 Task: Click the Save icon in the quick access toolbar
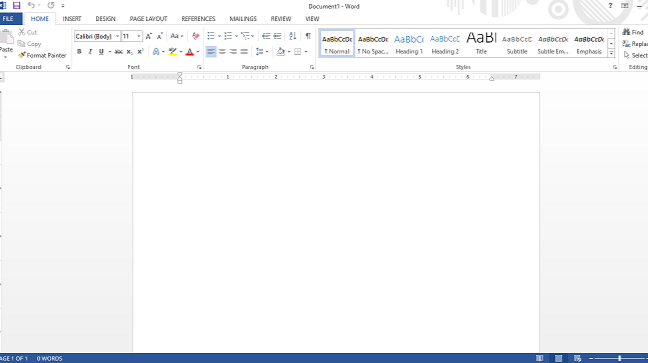[x=16, y=5]
